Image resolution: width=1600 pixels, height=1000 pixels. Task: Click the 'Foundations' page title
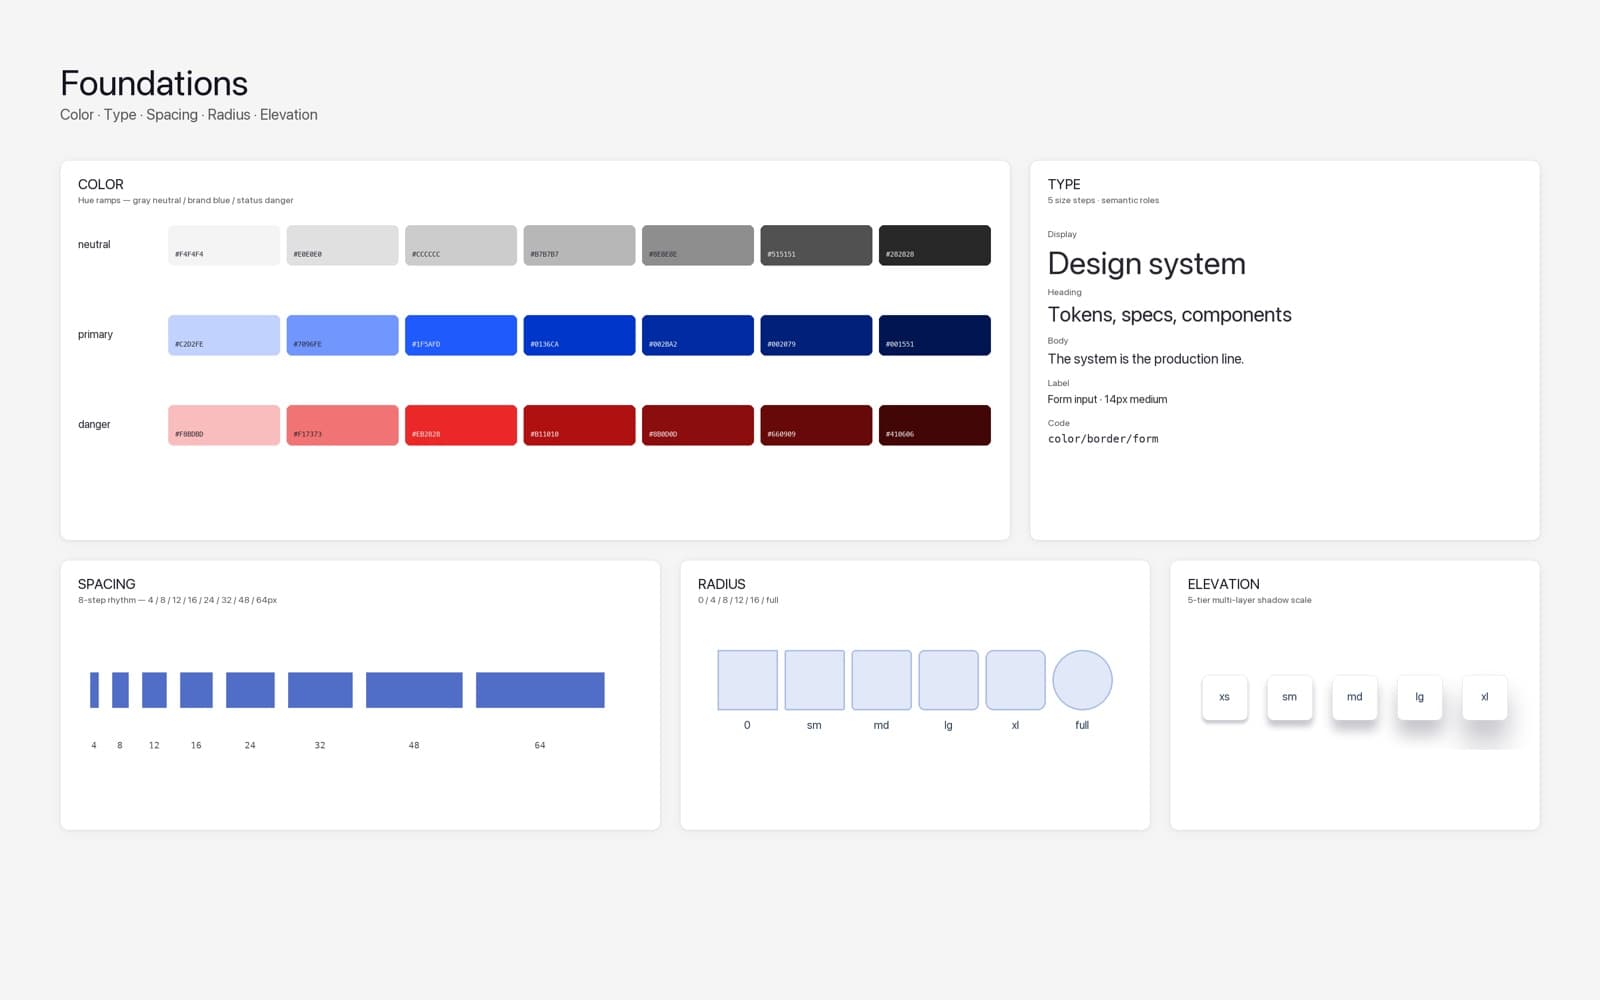(154, 83)
